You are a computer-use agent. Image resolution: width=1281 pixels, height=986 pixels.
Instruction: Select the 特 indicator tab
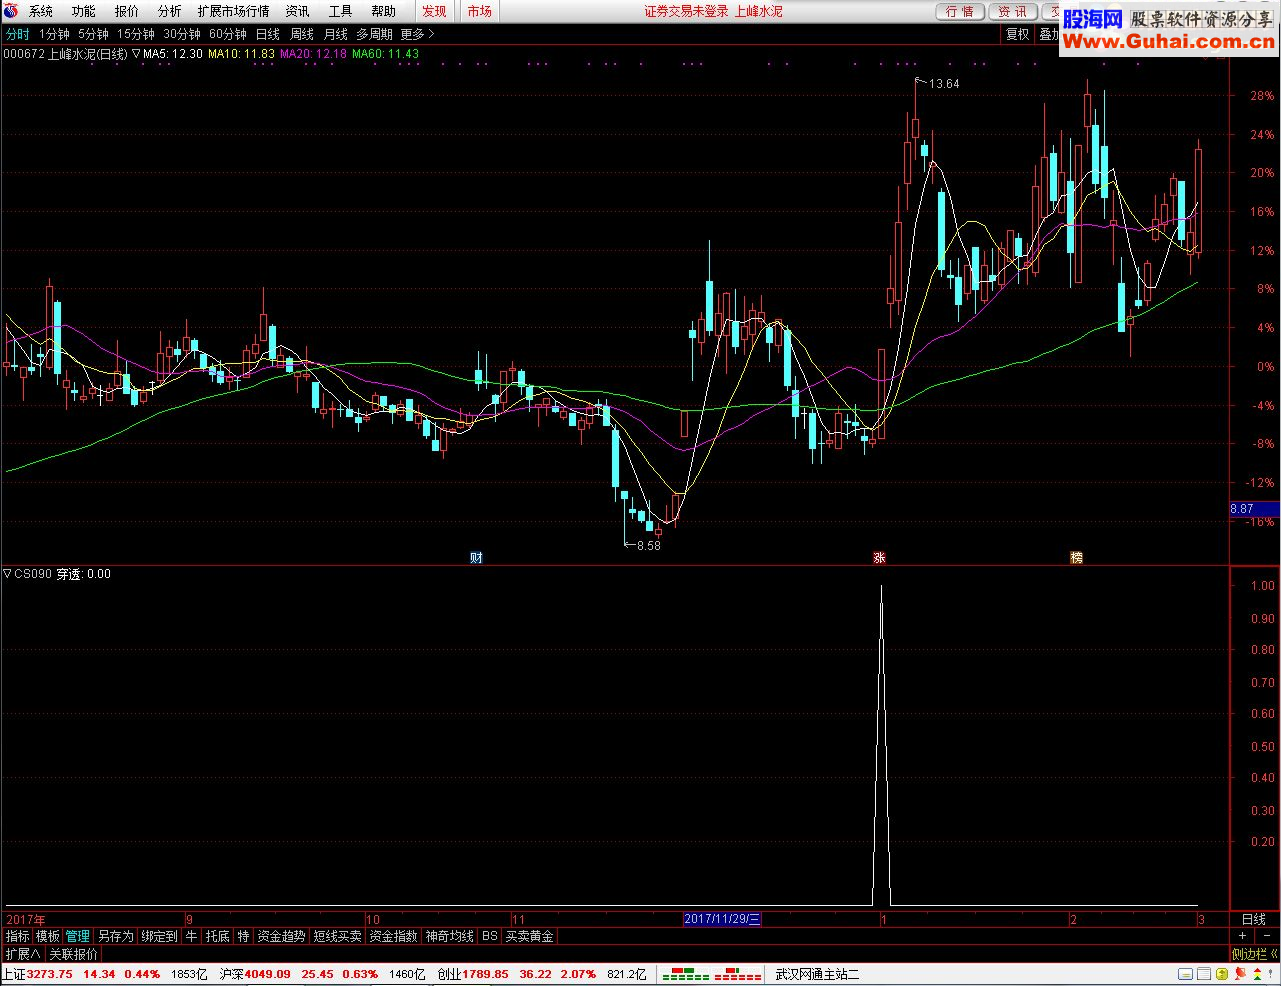point(243,937)
